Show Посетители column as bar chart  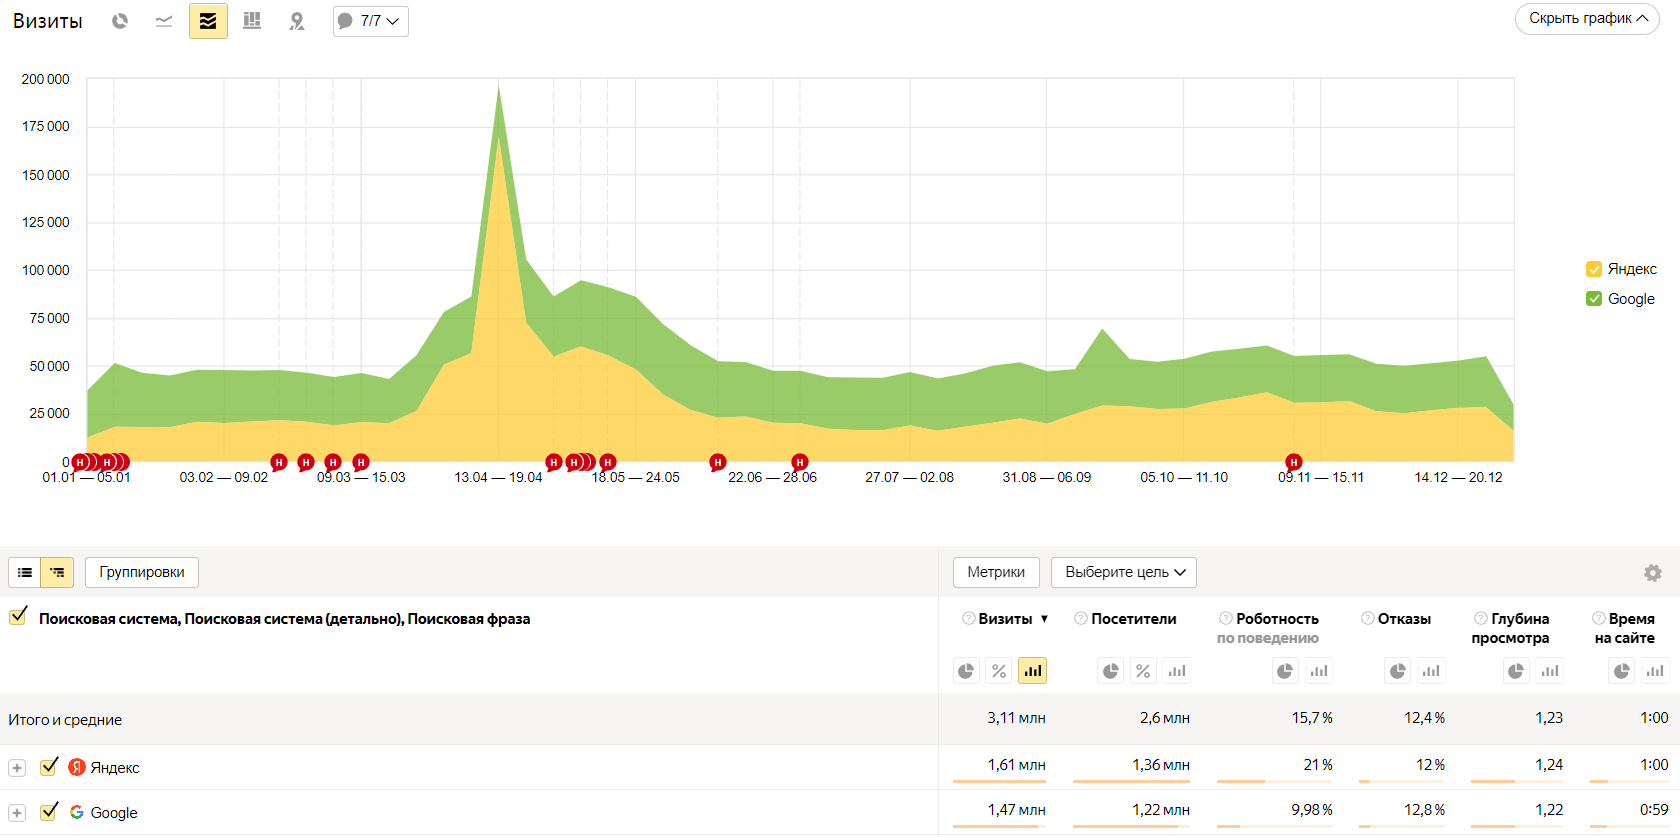(1177, 671)
